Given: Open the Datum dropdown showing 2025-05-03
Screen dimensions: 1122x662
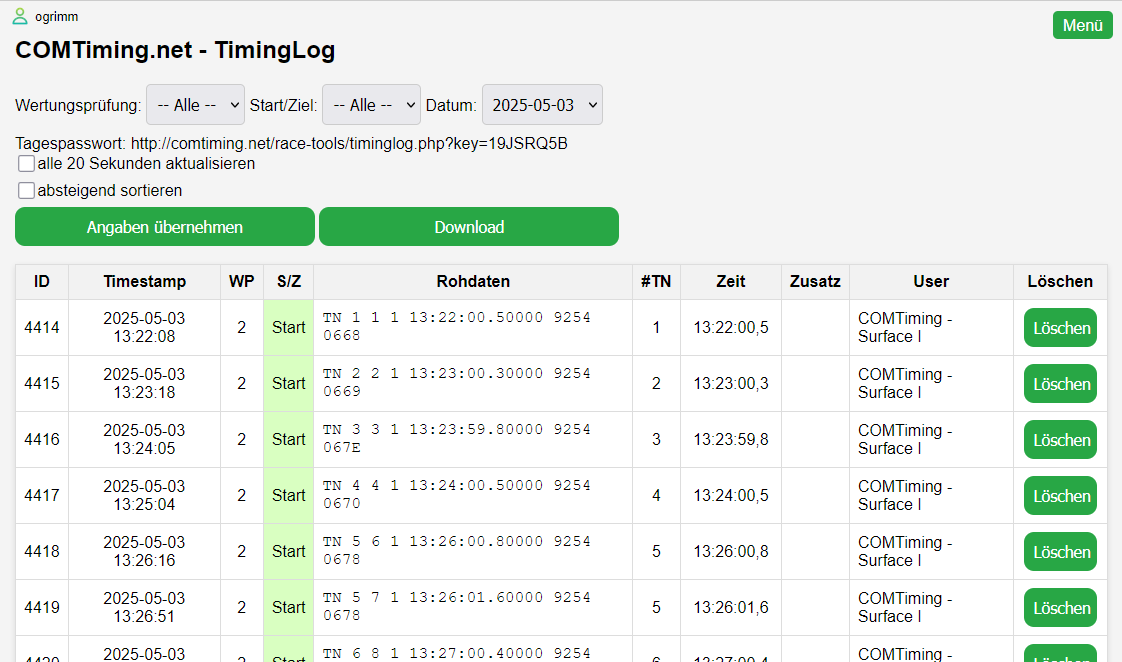Looking at the screenshot, I should pyautogui.click(x=542, y=104).
